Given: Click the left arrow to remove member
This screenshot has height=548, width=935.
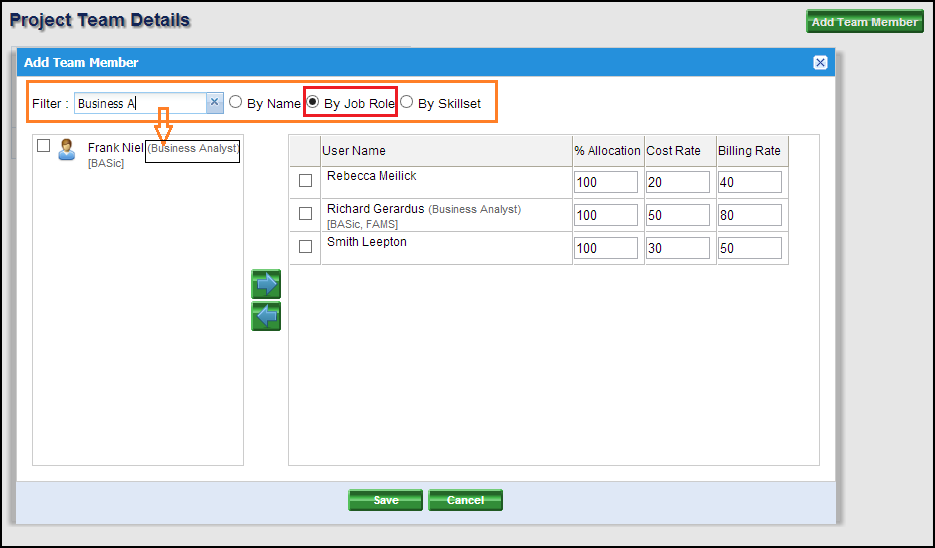Looking at the screenshot, I should pyautogui.click(x=266, y=317).
